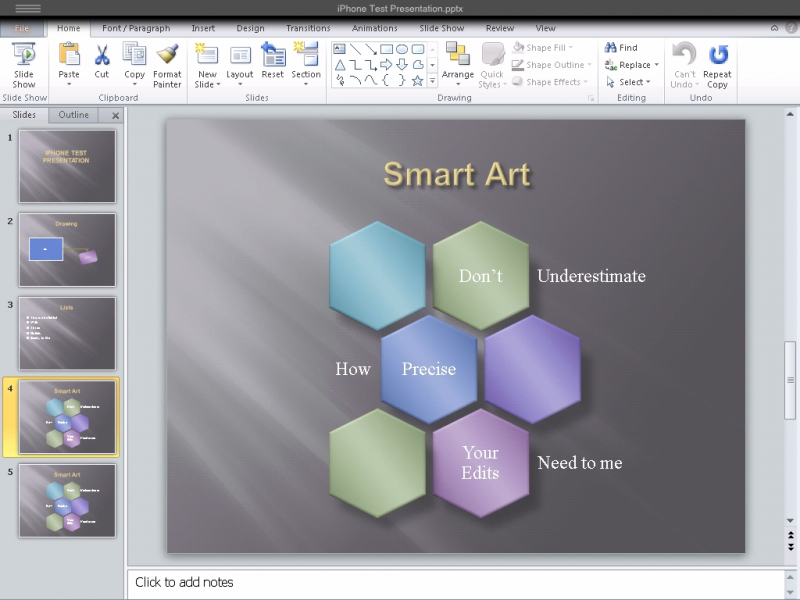Pick the Text Box shape in the gallery
Image resolution: width=800 pixels, height=600 pixels.
pyautogui.click(x=339, y=49)
